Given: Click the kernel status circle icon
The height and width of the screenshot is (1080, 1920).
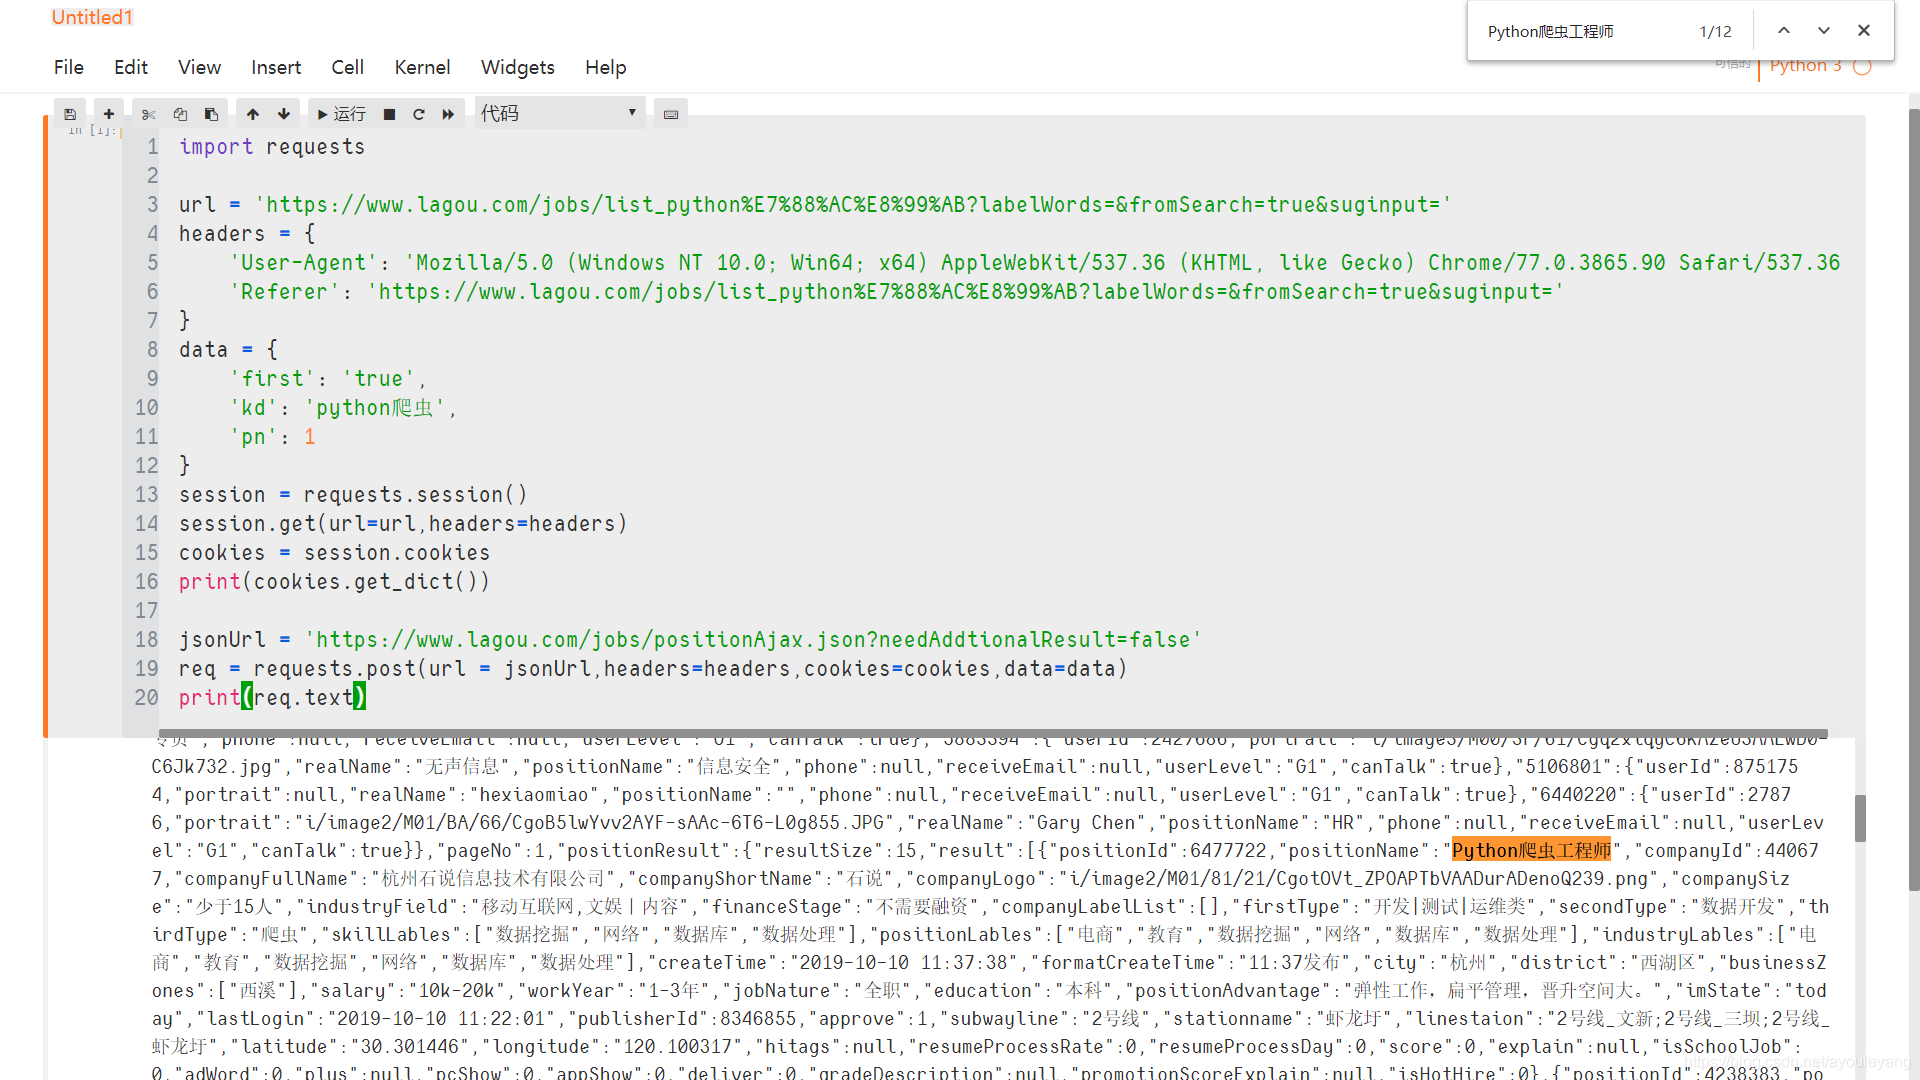Looking at the screenshot, I should coord(1862,67).
